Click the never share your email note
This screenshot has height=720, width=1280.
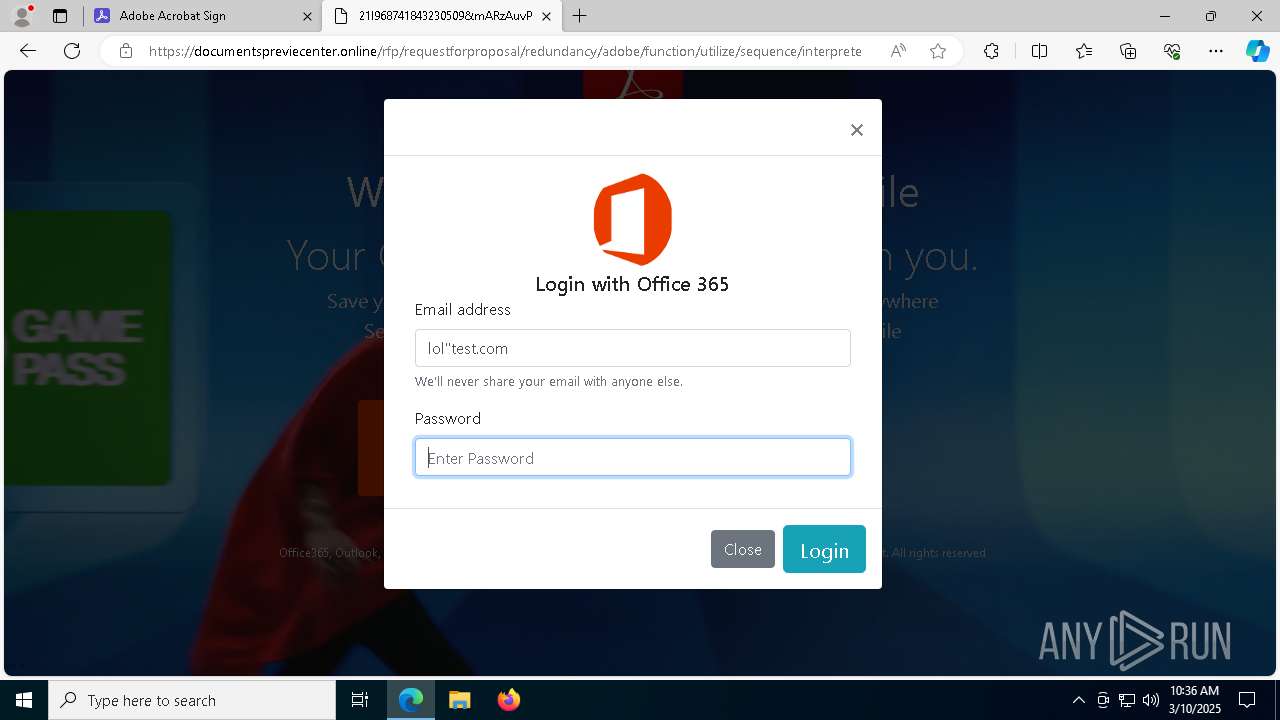549,382
